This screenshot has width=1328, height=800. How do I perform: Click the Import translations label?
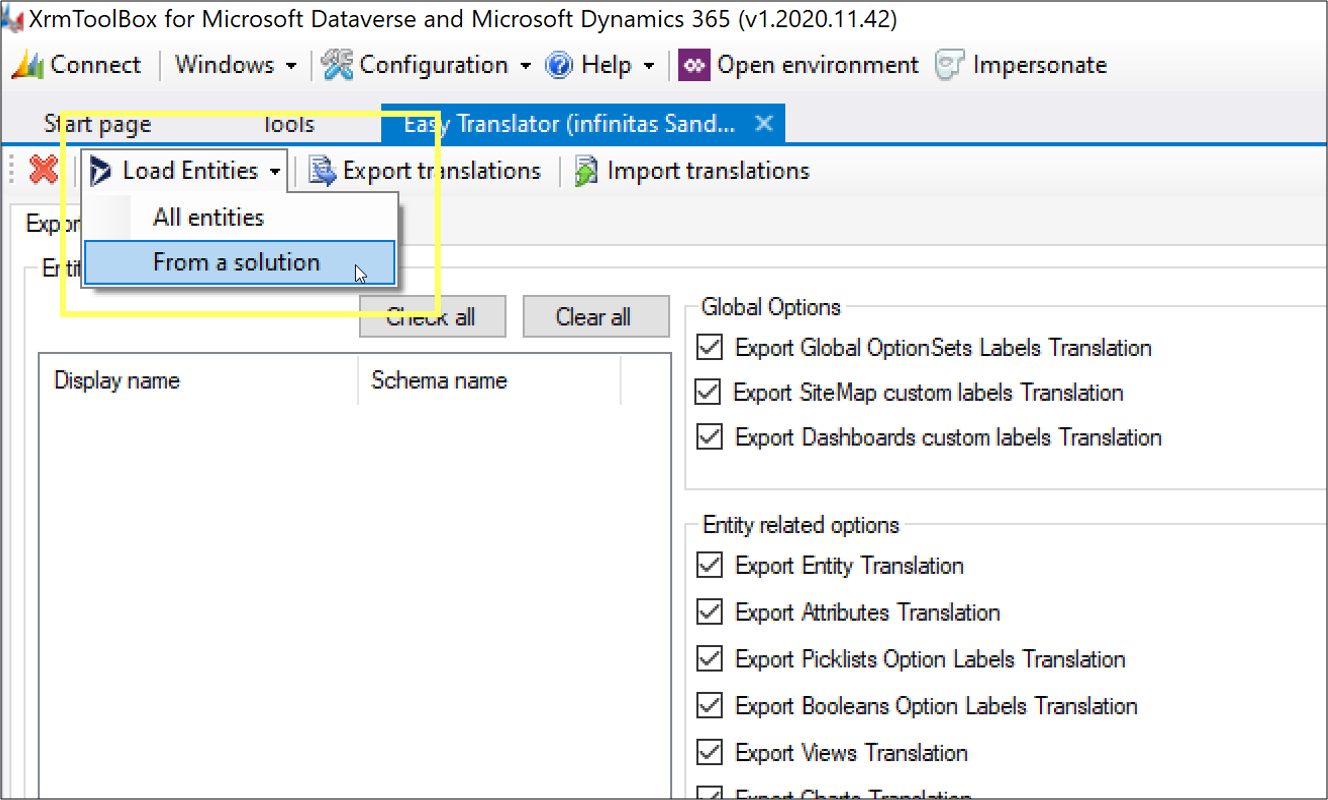pos(708,171)
